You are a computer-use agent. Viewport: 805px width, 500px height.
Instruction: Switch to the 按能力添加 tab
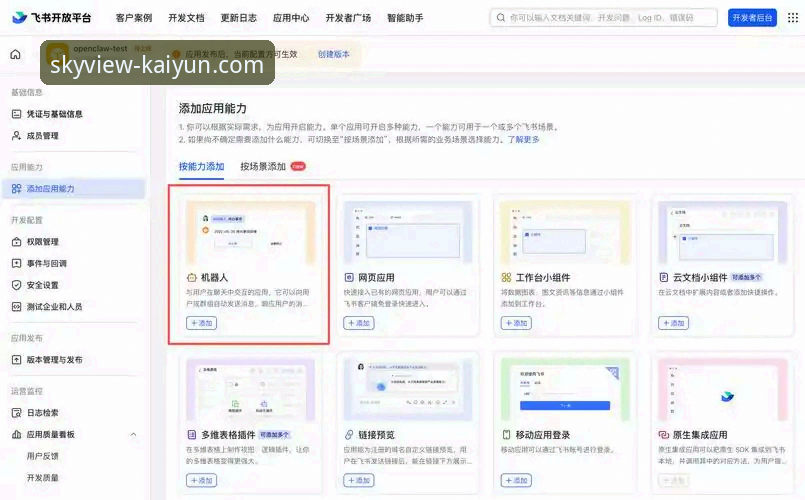pos(201,166)
